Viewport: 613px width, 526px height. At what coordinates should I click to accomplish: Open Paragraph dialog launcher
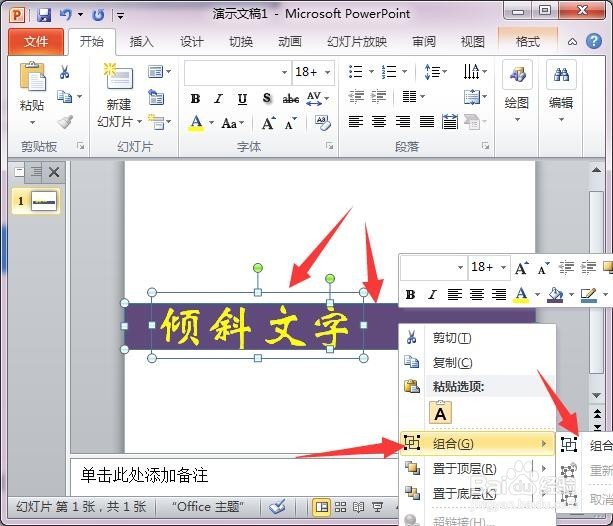[x=485, y=146]
